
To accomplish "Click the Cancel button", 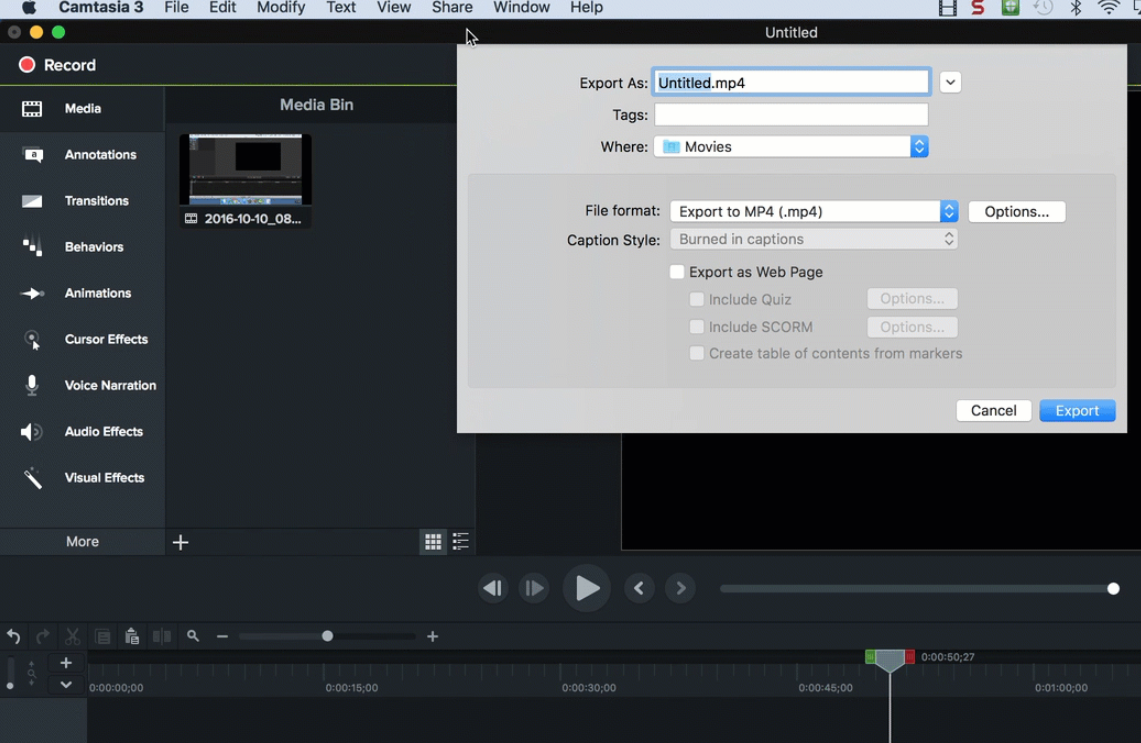I will (993, 410).
